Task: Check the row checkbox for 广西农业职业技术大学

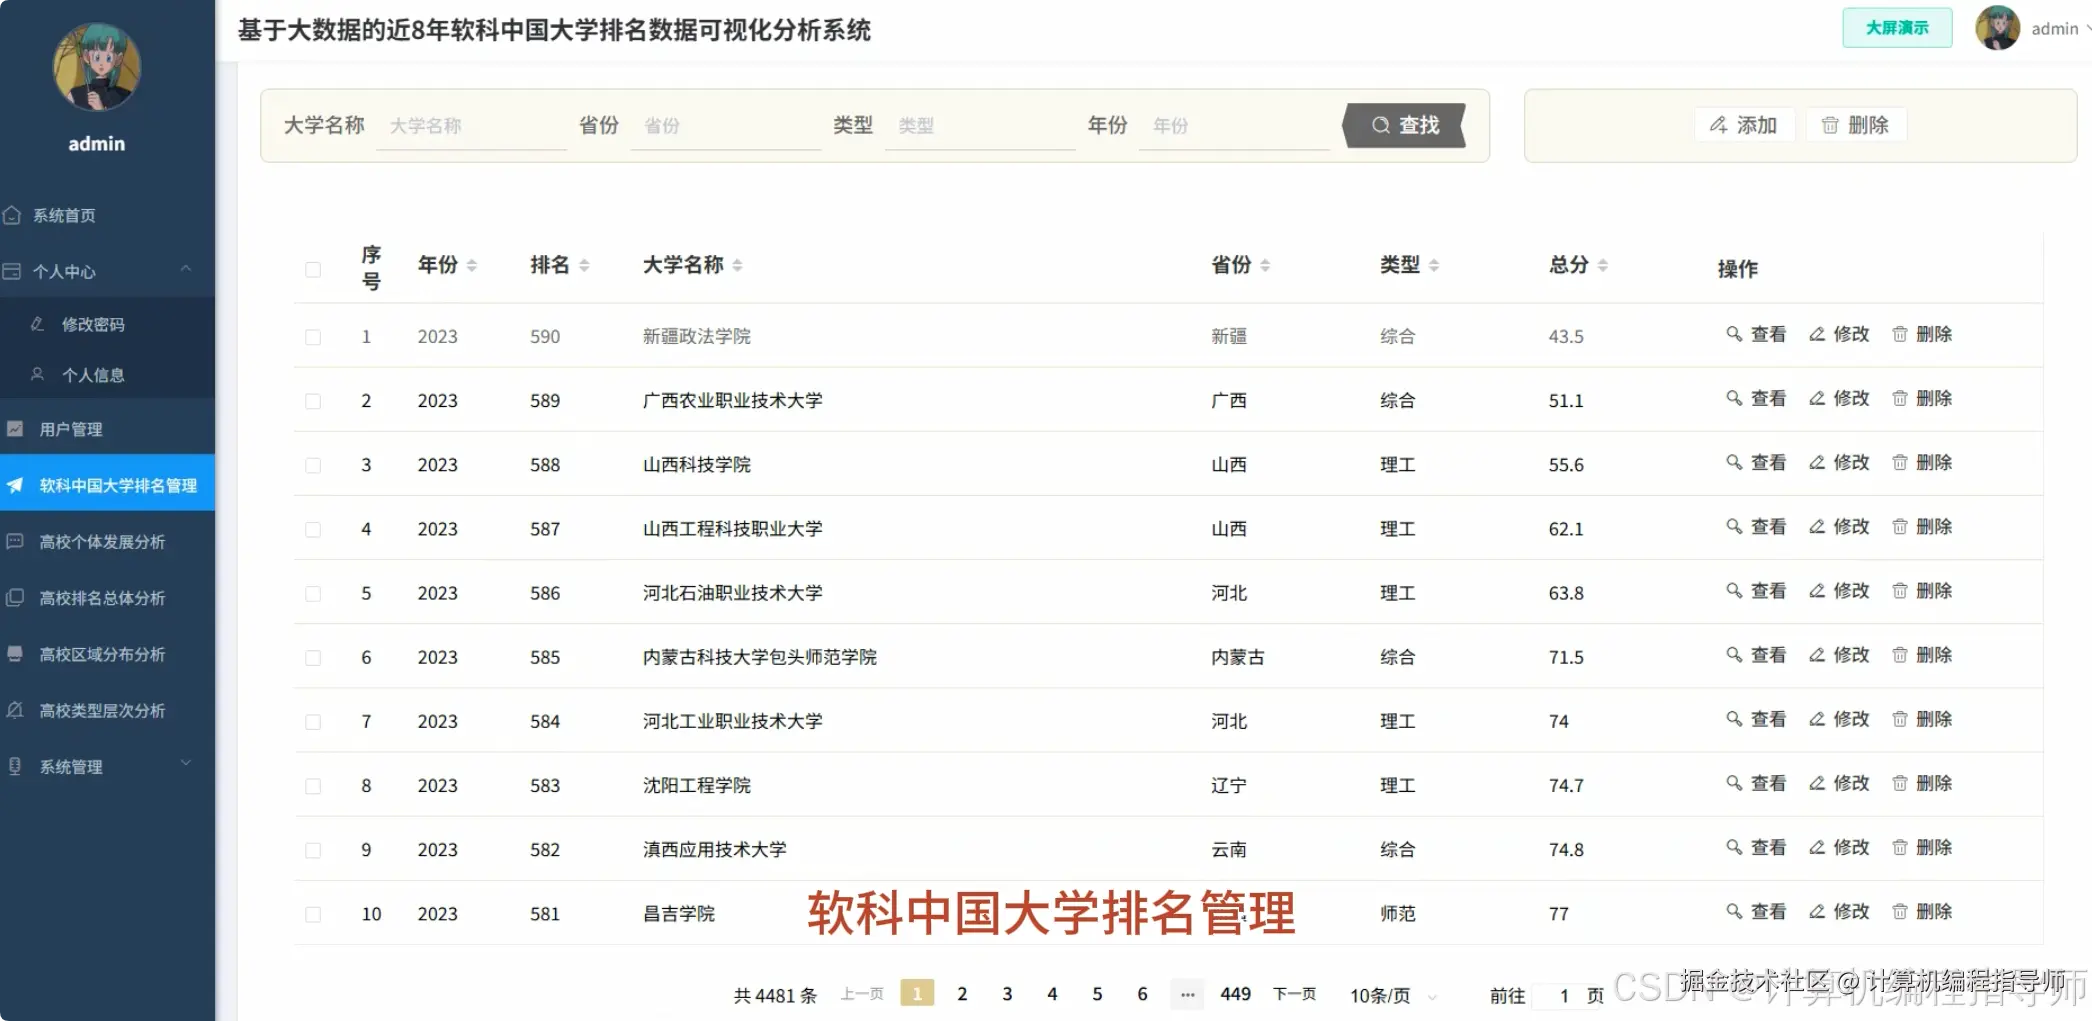Action: pyautogui.click(x=313, y=400)
